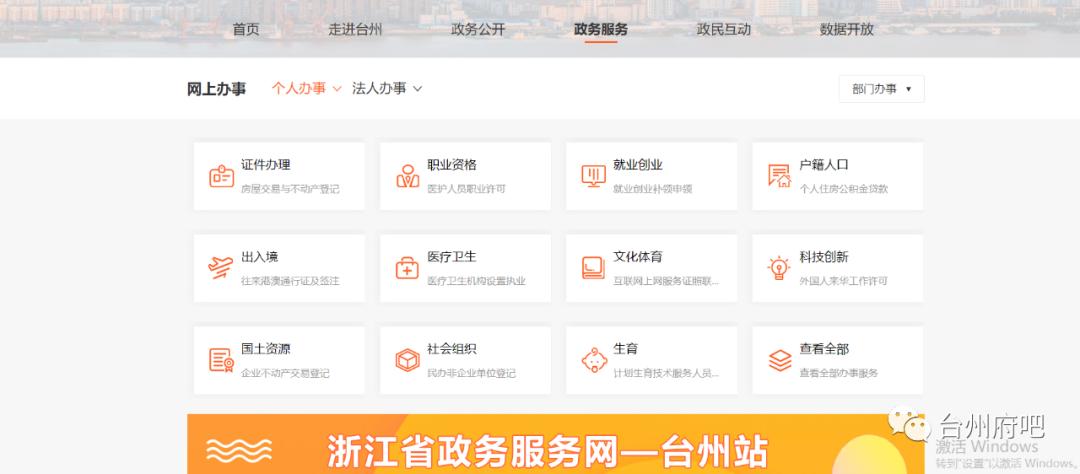Viewport: 1080px width, 474px height.
Task: Open the 社会组织 title link
Action: point(452,349)
